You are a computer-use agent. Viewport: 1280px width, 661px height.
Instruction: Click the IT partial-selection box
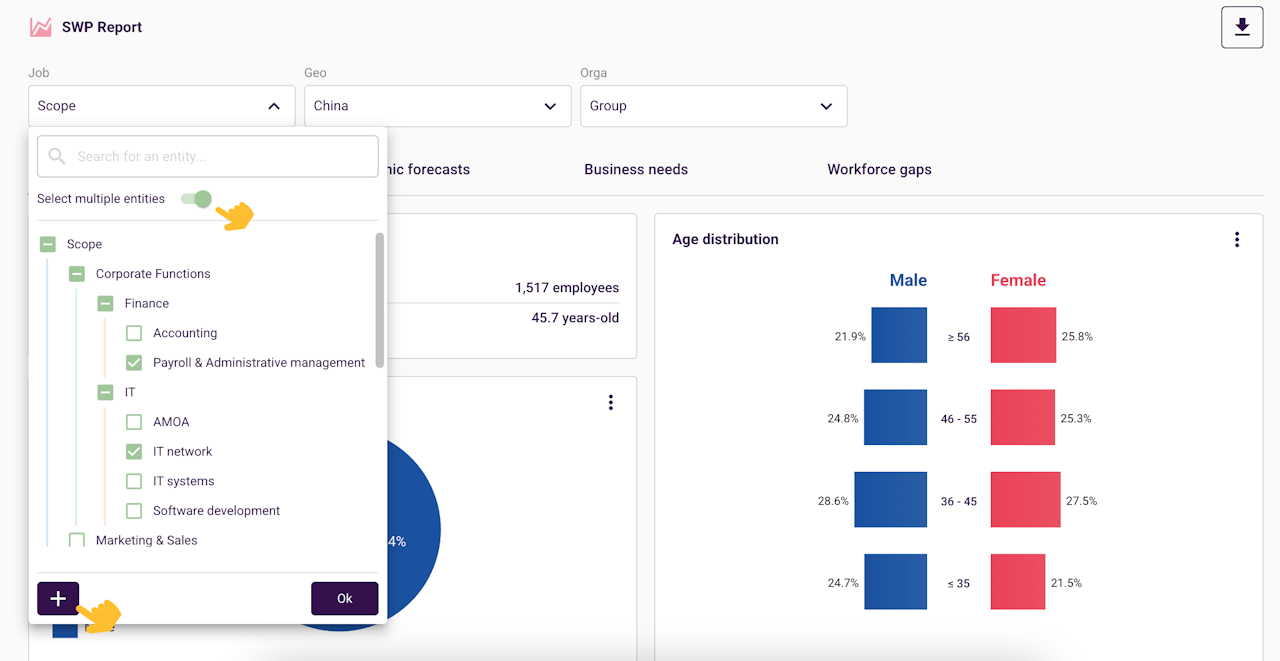click(x=105, y=392)
